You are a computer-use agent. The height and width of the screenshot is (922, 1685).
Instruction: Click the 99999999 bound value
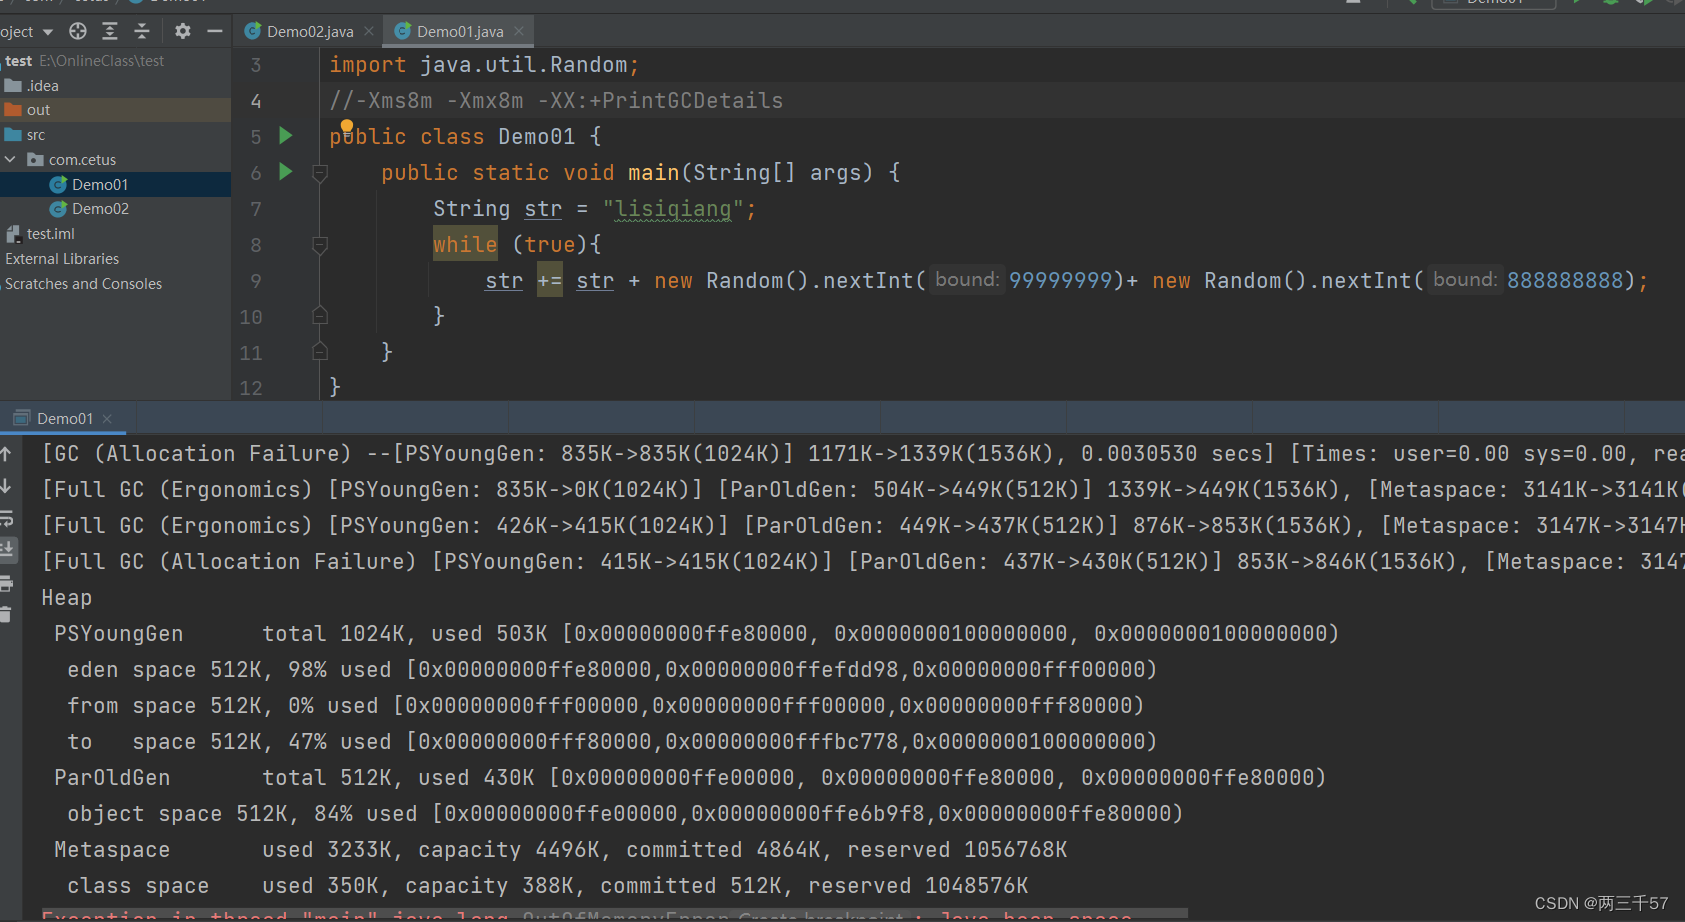click(x=1060, y=281)
